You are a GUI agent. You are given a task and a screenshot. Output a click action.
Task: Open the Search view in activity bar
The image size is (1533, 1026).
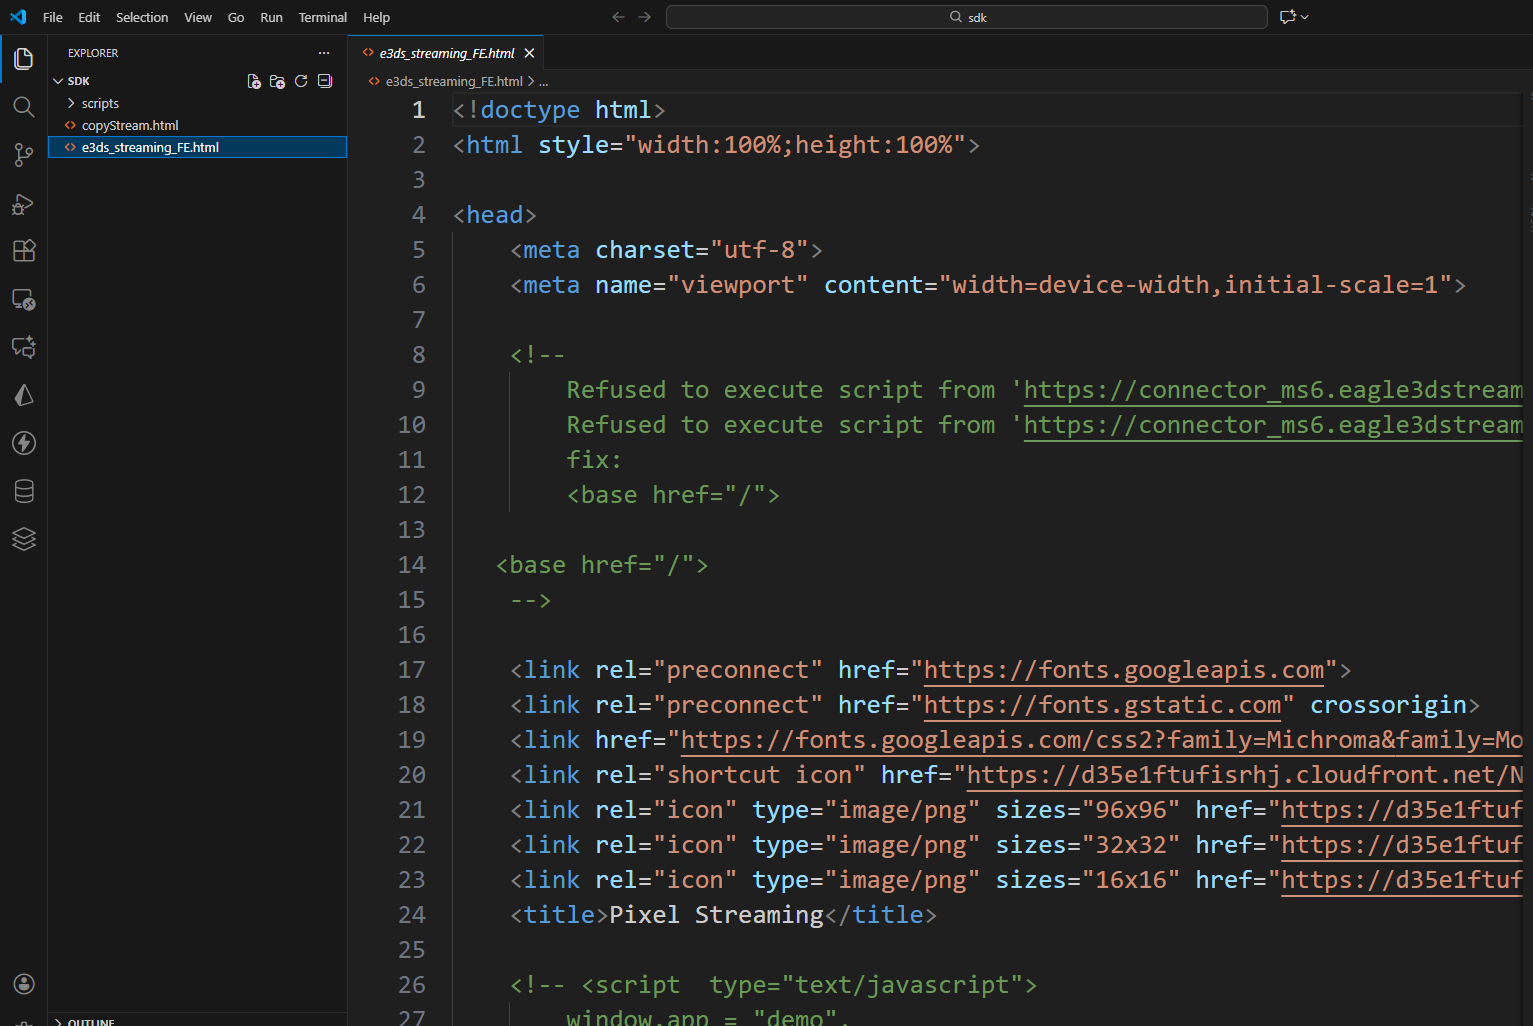[23, 107]
